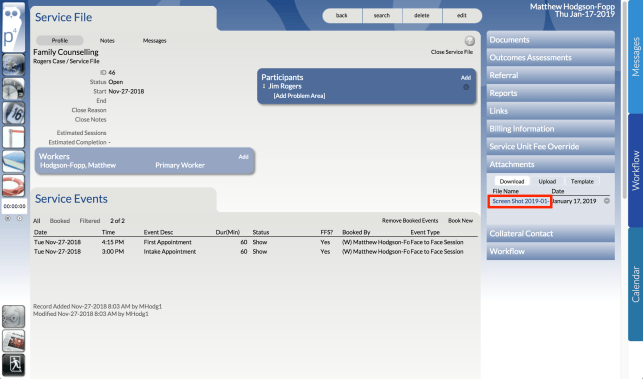Expand the Outcomes Assessments panel
Viewport: 643px width, 379px height.
click(550, 57)
